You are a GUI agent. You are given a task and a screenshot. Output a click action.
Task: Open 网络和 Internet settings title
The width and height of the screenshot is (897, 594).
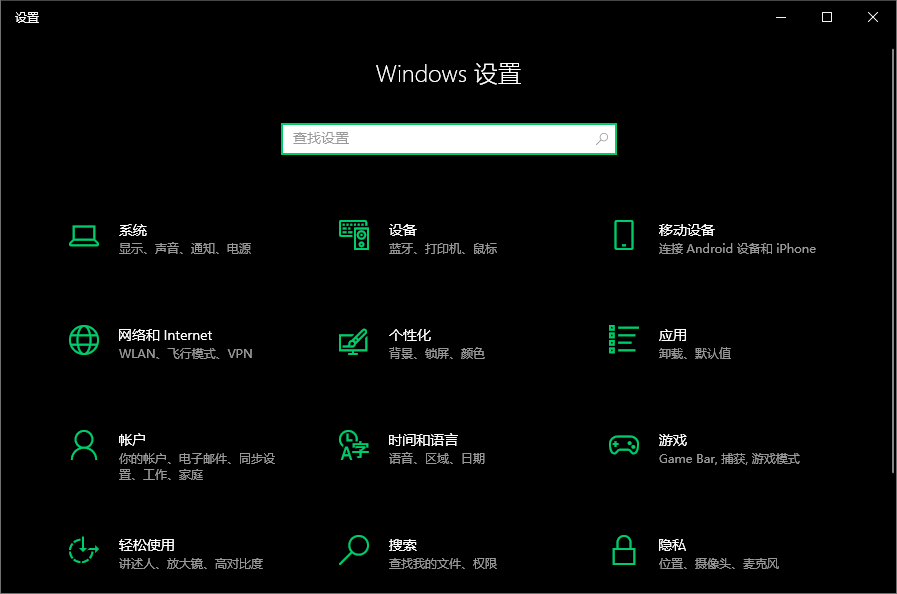point(165,335)
